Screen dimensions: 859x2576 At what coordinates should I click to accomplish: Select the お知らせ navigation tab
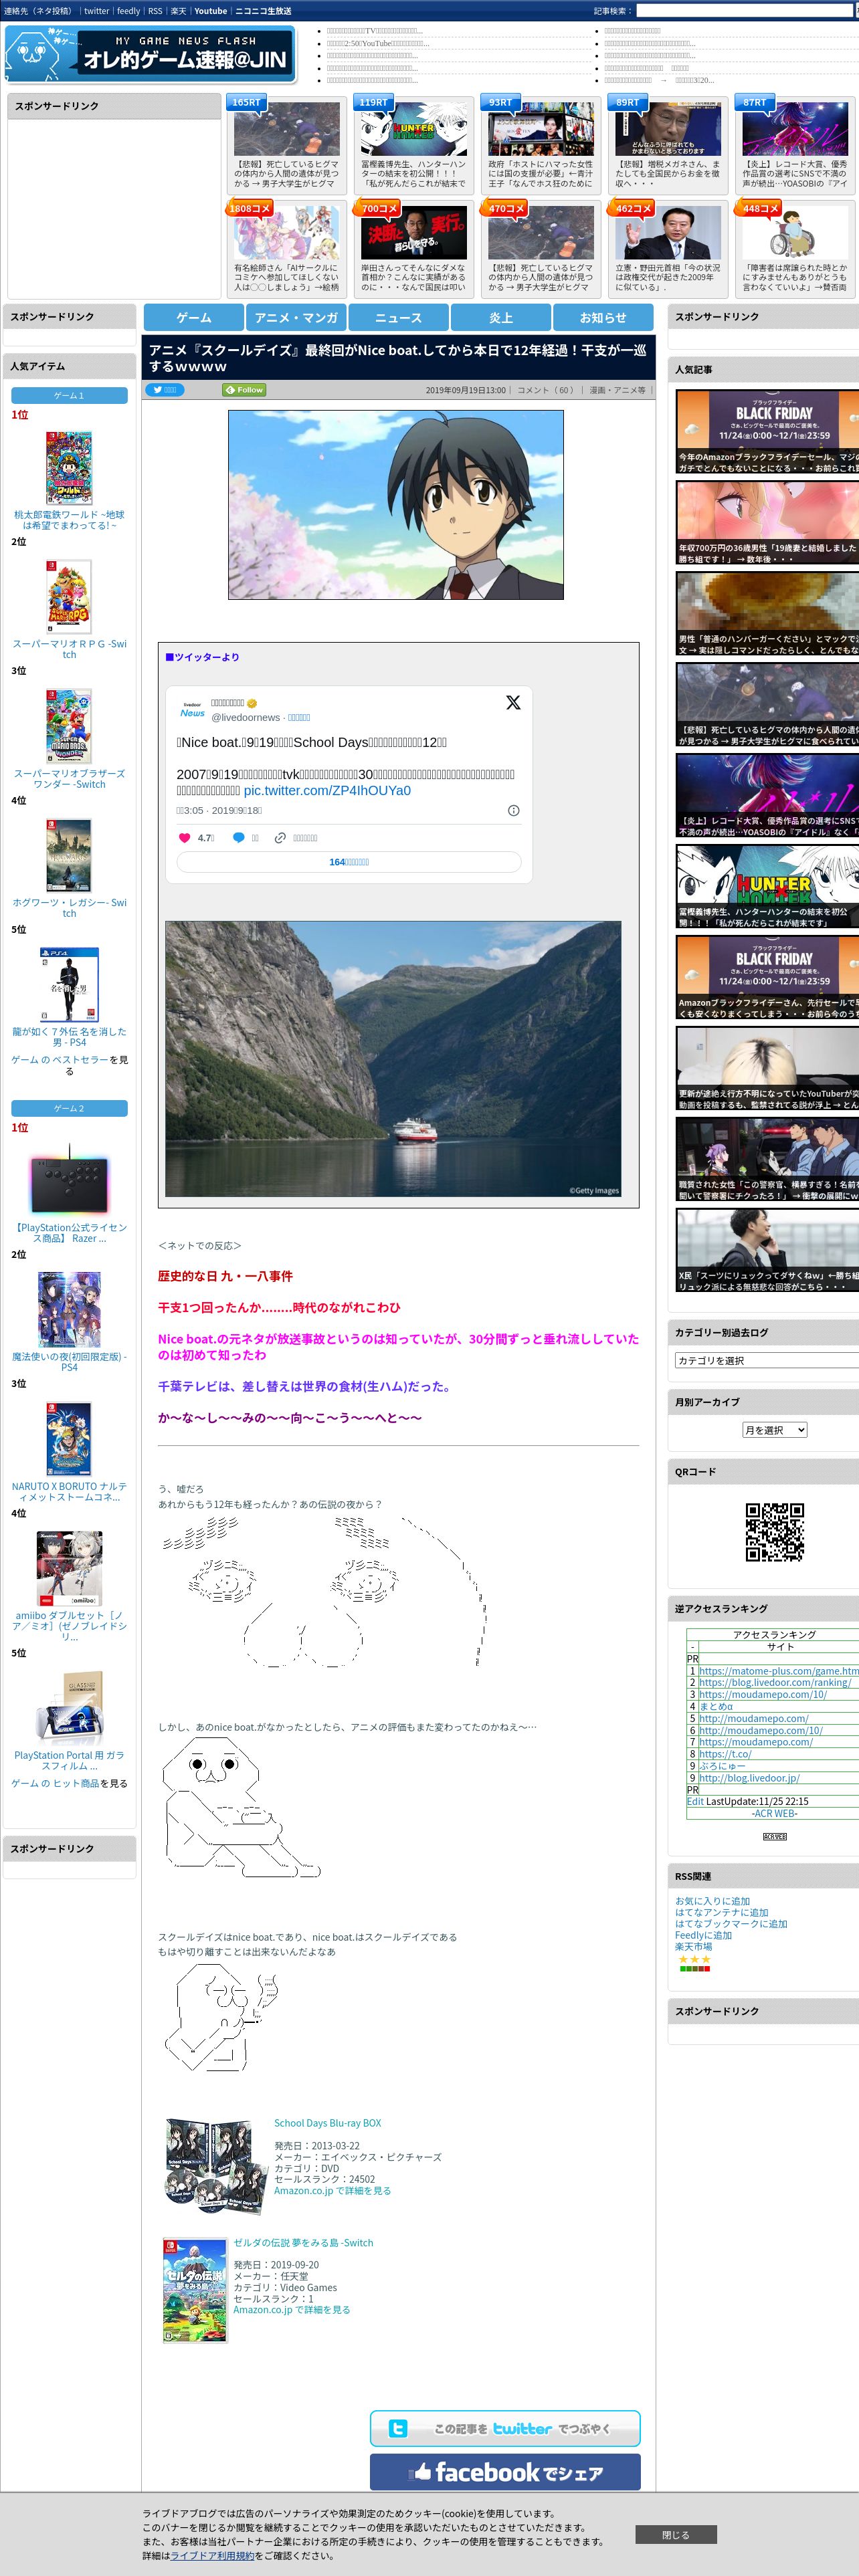tap(603, 317)
